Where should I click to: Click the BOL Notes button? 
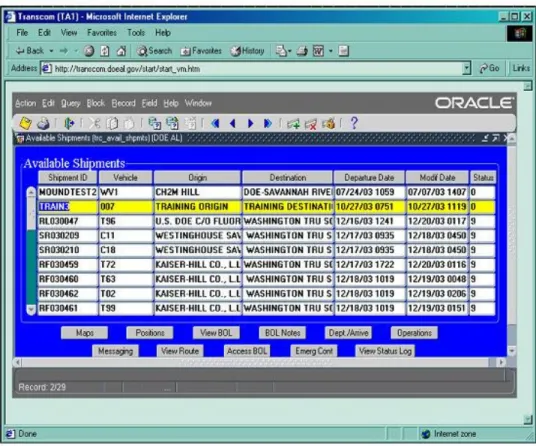click(x=282, y=333)
